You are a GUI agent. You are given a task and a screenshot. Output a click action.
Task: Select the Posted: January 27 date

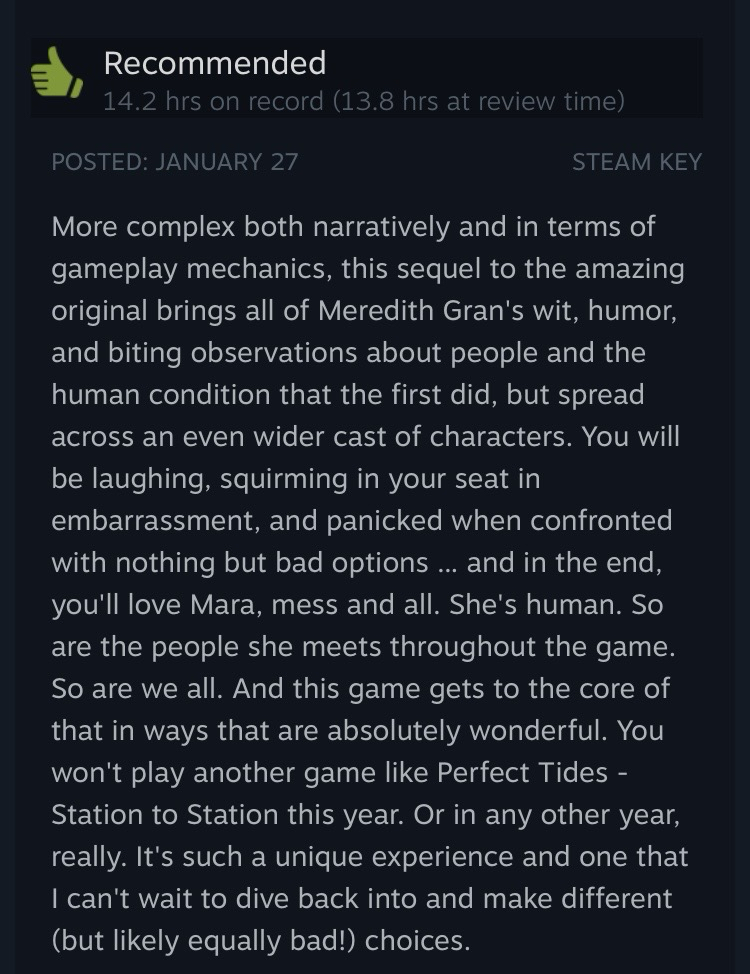(174, 162)
